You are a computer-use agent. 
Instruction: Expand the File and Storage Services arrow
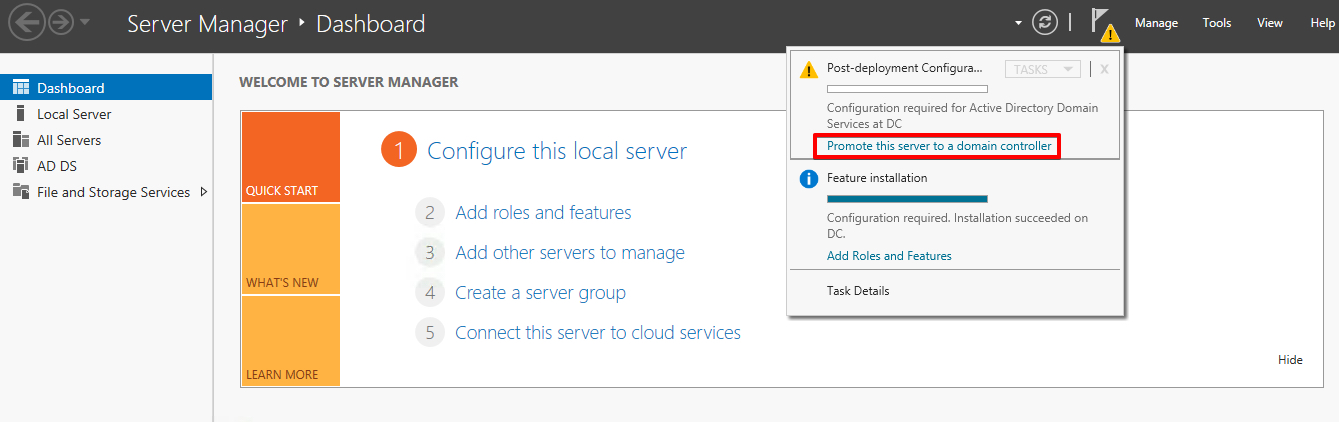point(204,192)
